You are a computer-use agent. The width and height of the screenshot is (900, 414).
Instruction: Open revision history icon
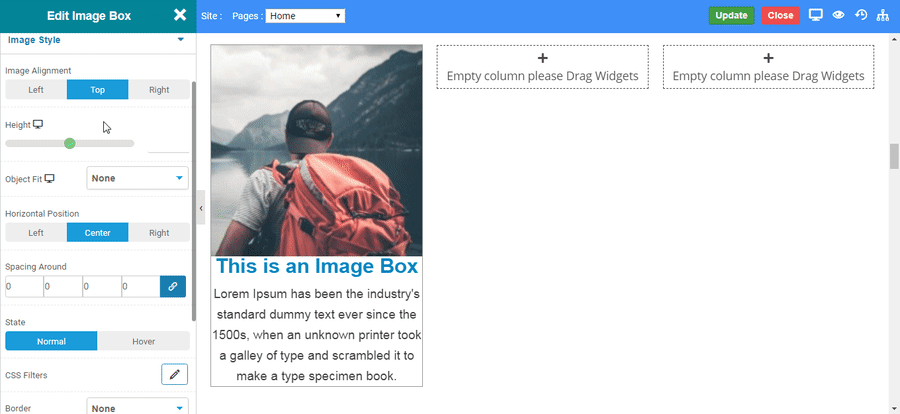(860, 15)
